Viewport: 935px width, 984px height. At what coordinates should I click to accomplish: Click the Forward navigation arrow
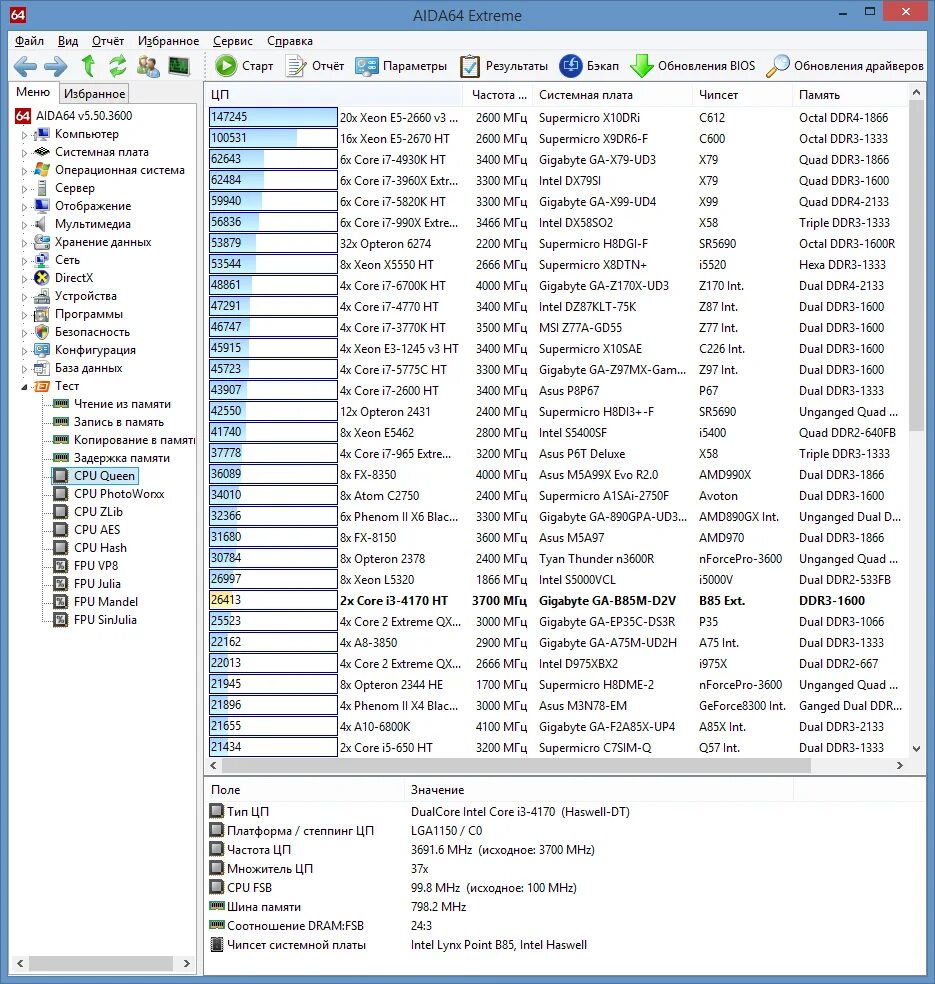pyautogui.click(x=56, y=66)
